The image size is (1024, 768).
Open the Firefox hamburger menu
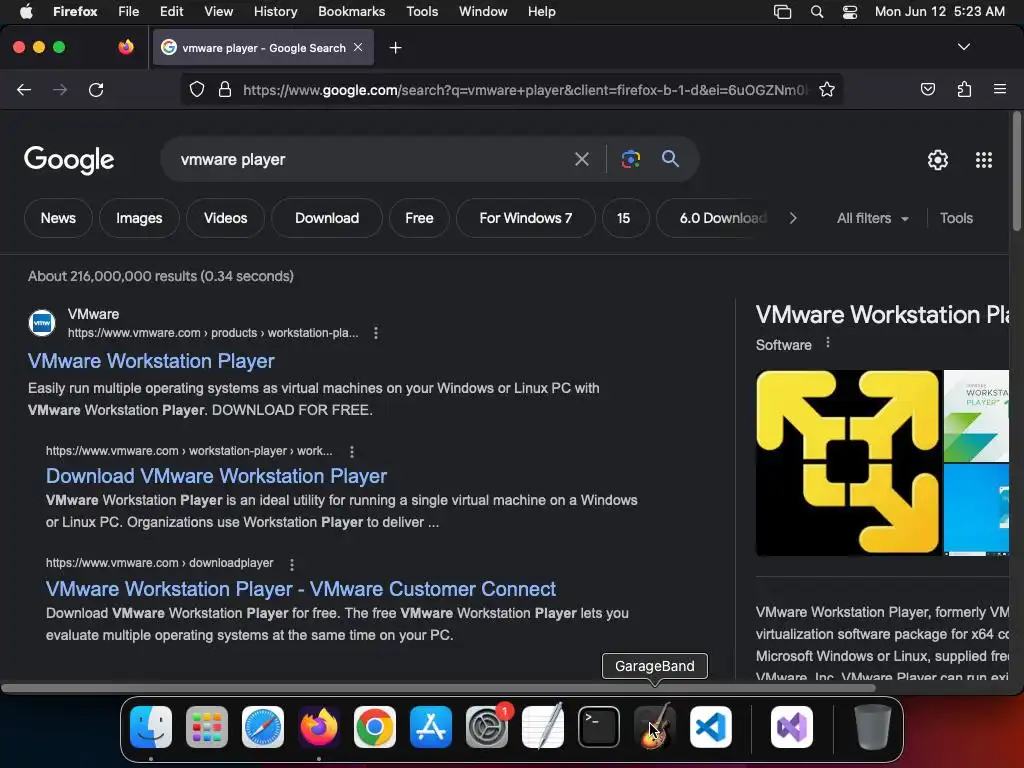[1000, 89]
